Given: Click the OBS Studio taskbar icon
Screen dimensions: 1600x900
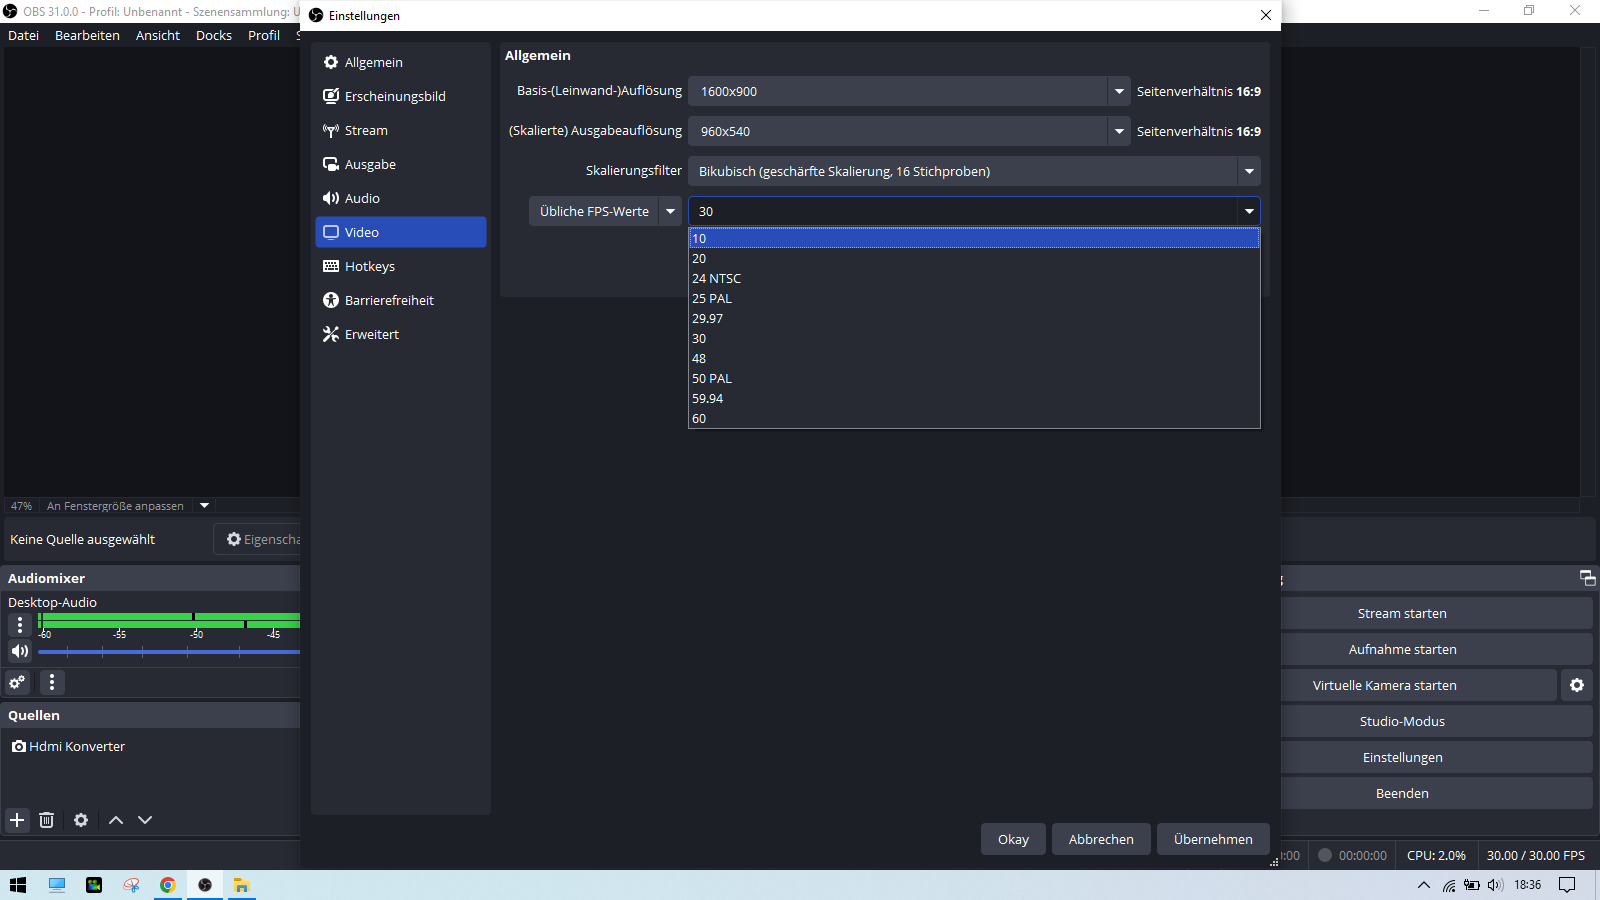Looking at the screenshot, I should pyautogui.click(x=204, y=885).
